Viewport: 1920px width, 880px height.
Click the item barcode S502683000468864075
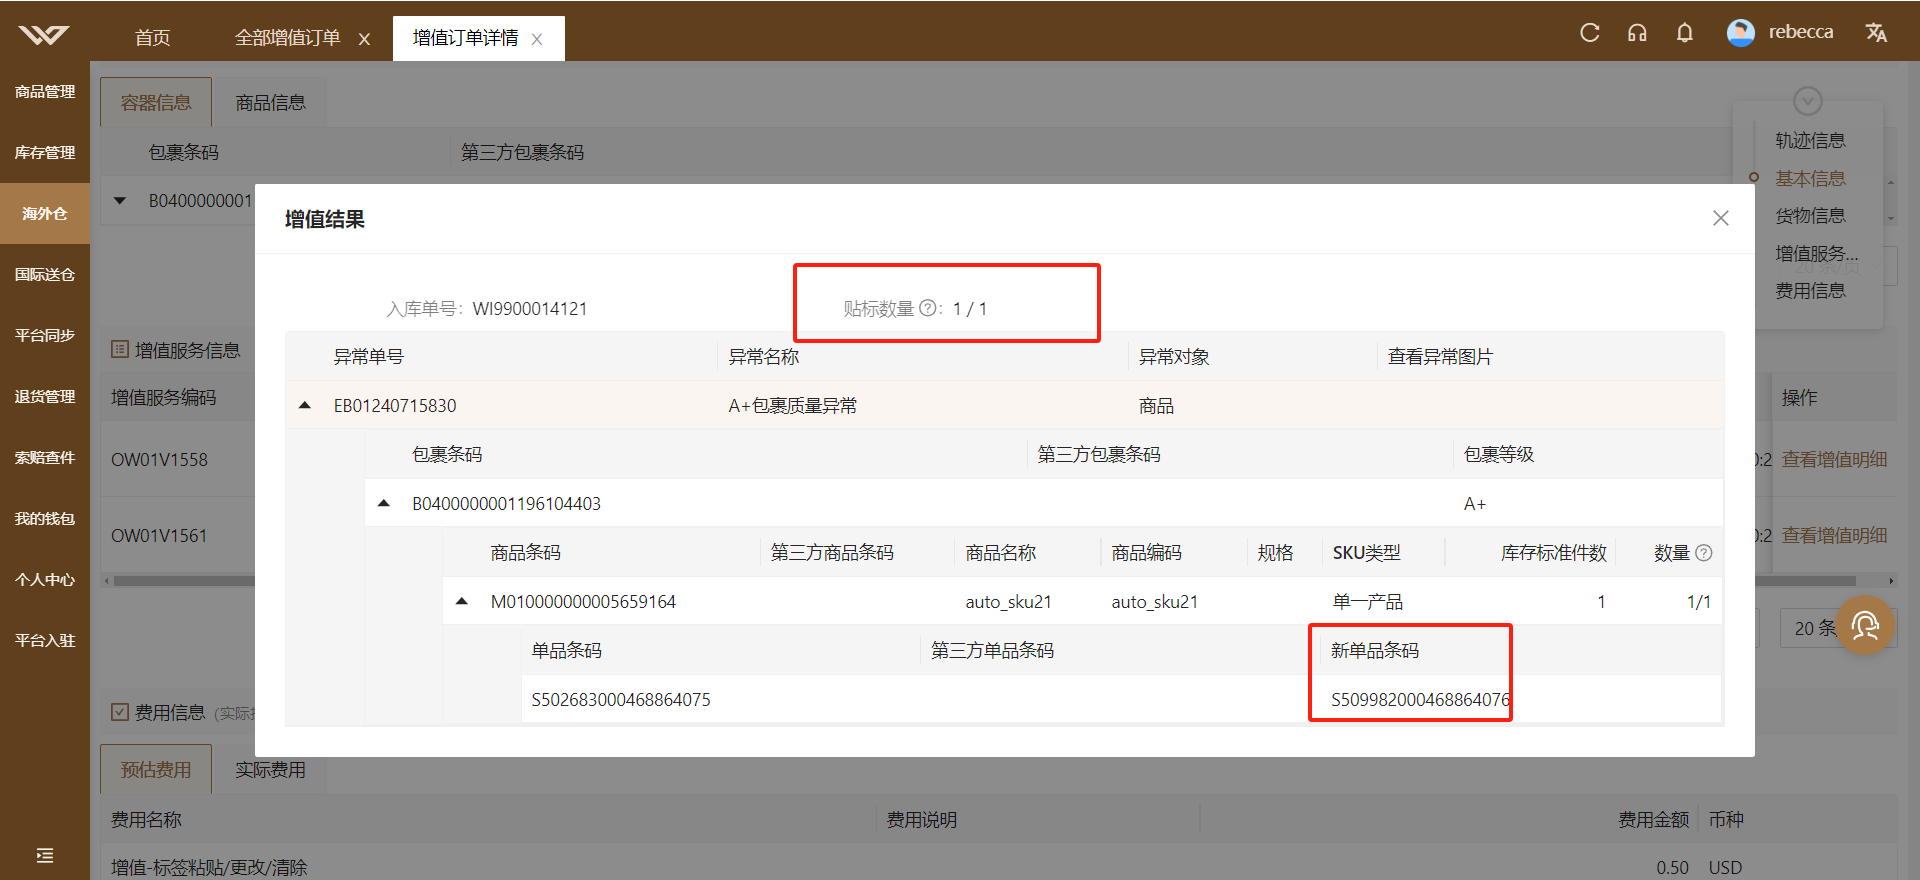tap(621, 699)
